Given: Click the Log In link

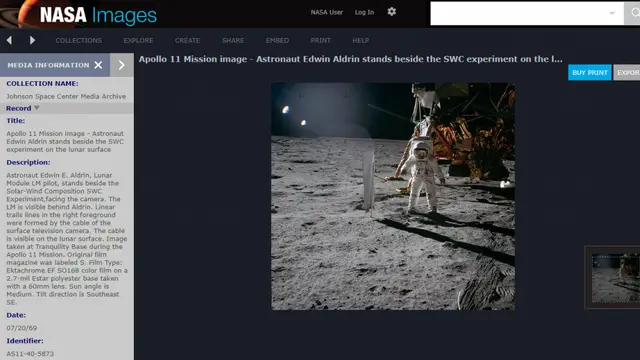Looking at the screenshot, I should click(x=364, y=12).
